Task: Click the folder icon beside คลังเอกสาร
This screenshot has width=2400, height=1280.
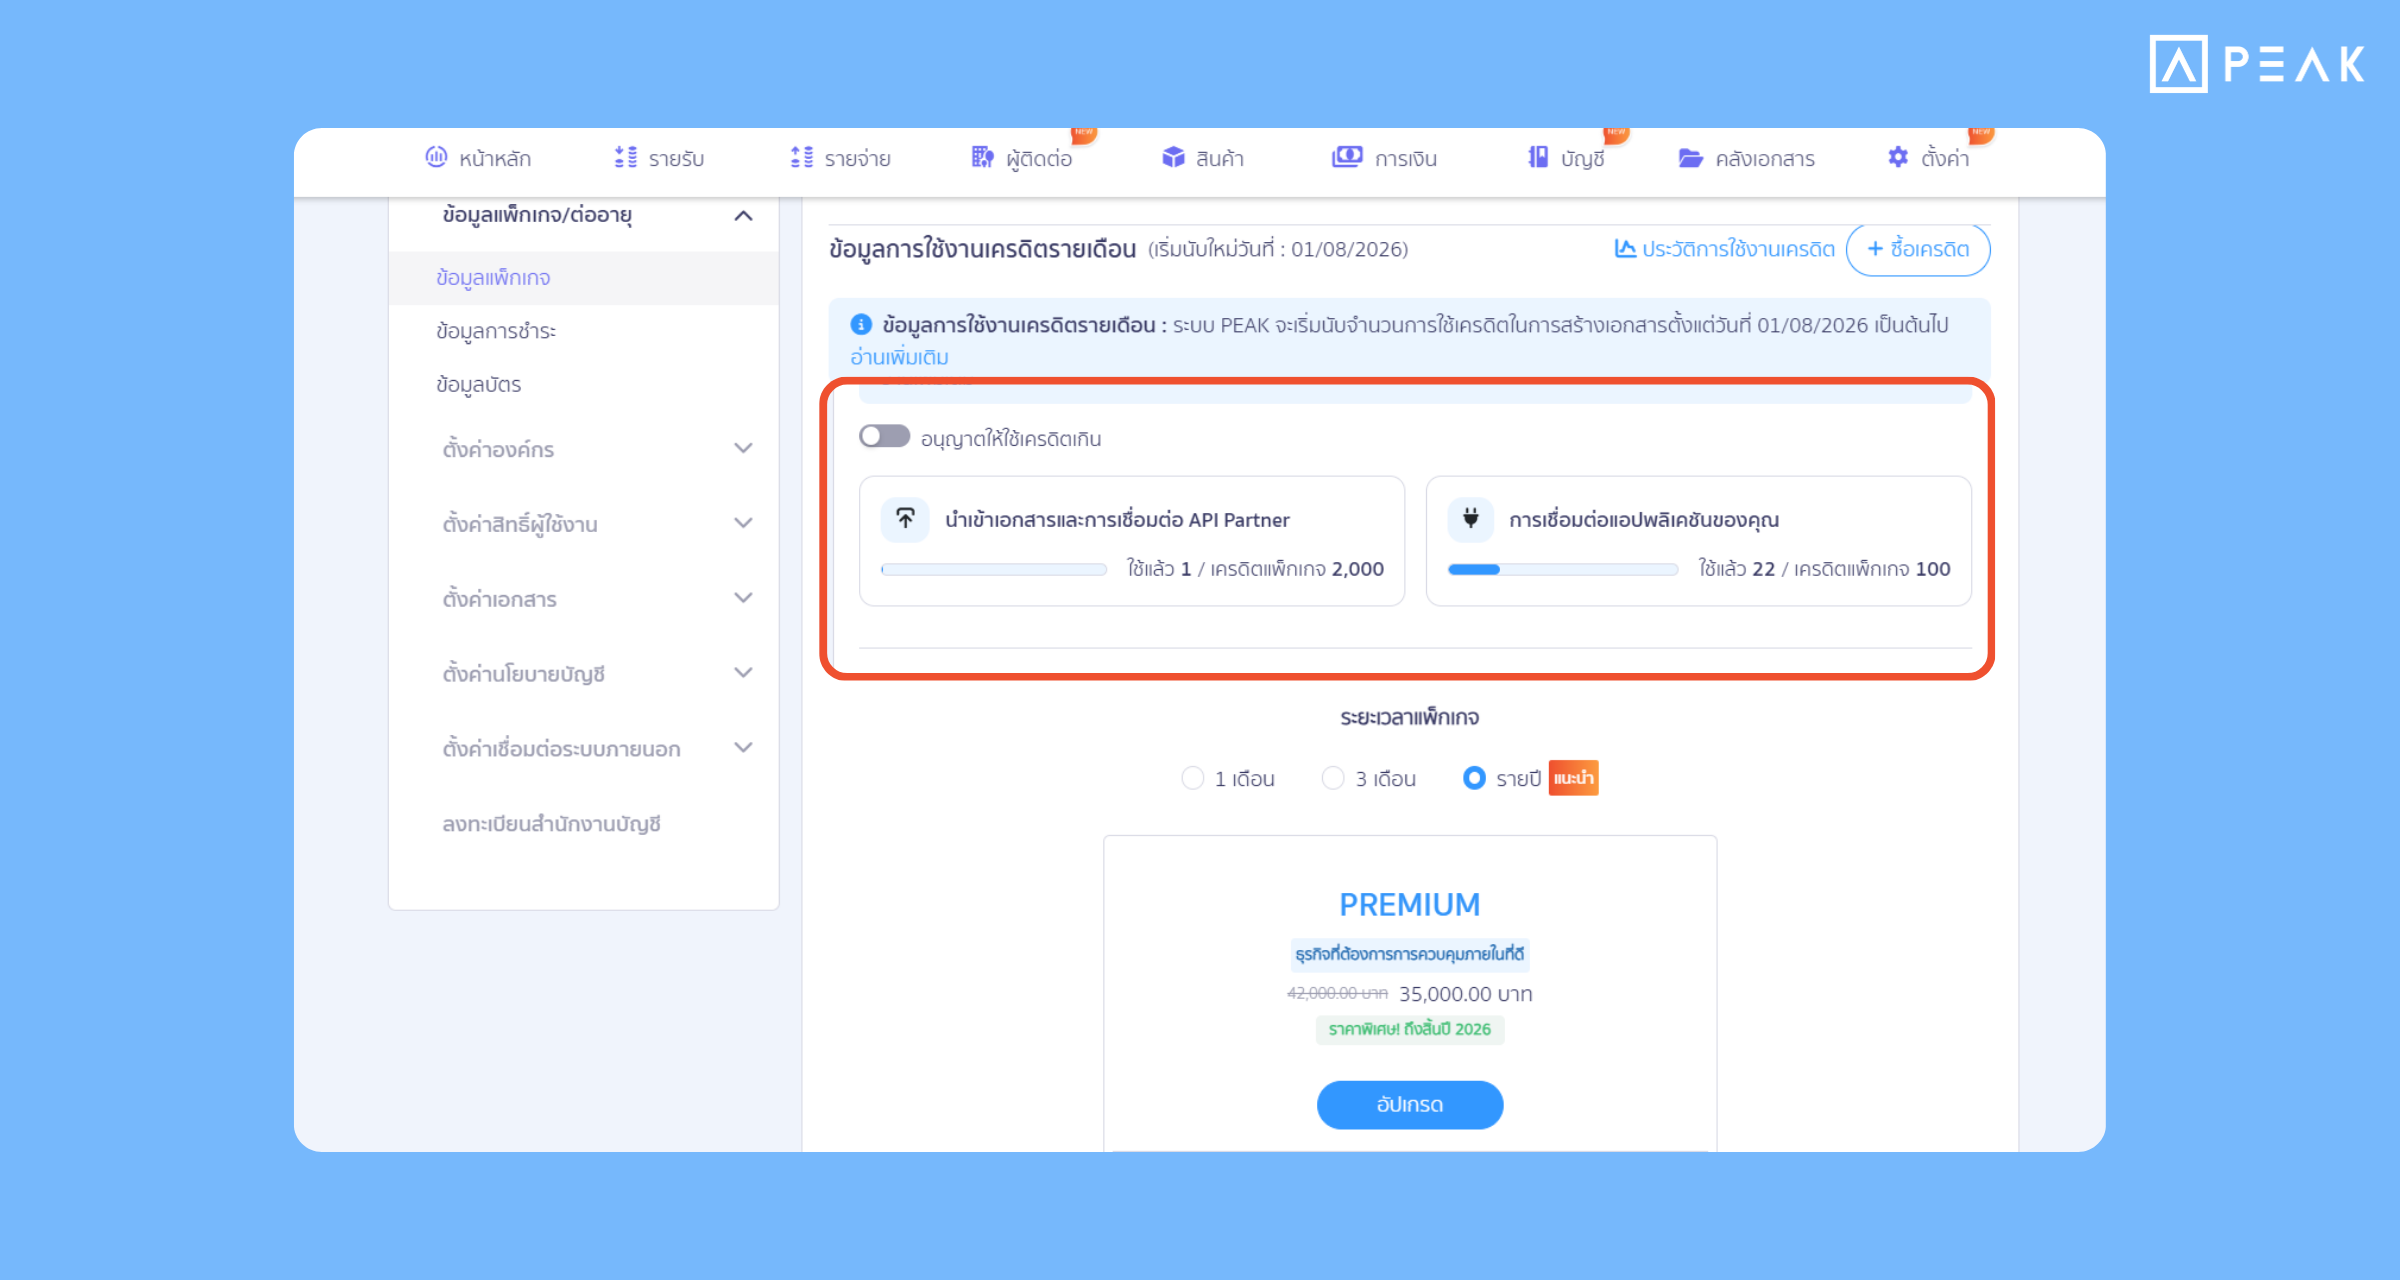Action: tap(1690, 158)
